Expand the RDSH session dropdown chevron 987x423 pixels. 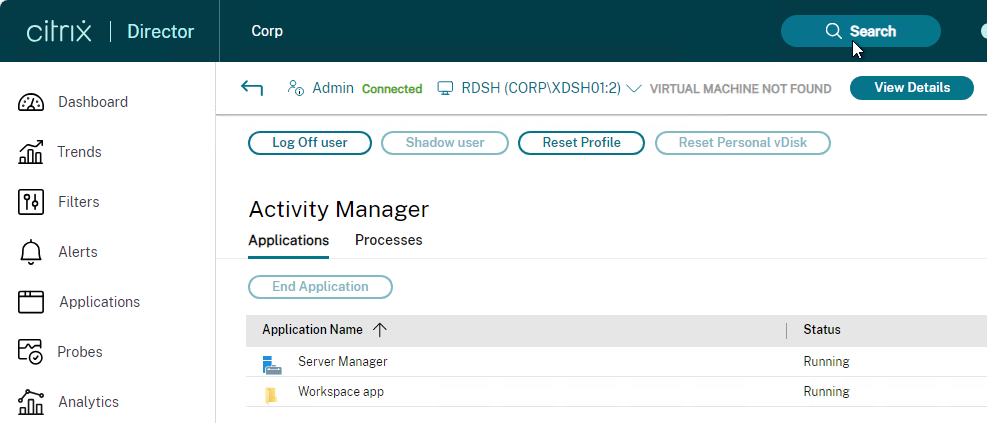[634, 89]
